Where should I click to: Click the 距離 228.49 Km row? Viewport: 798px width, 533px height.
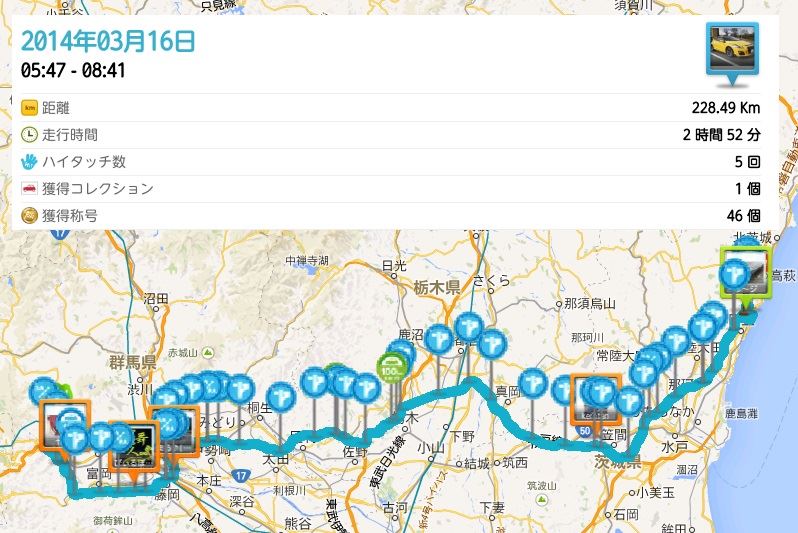click(390, 108)
